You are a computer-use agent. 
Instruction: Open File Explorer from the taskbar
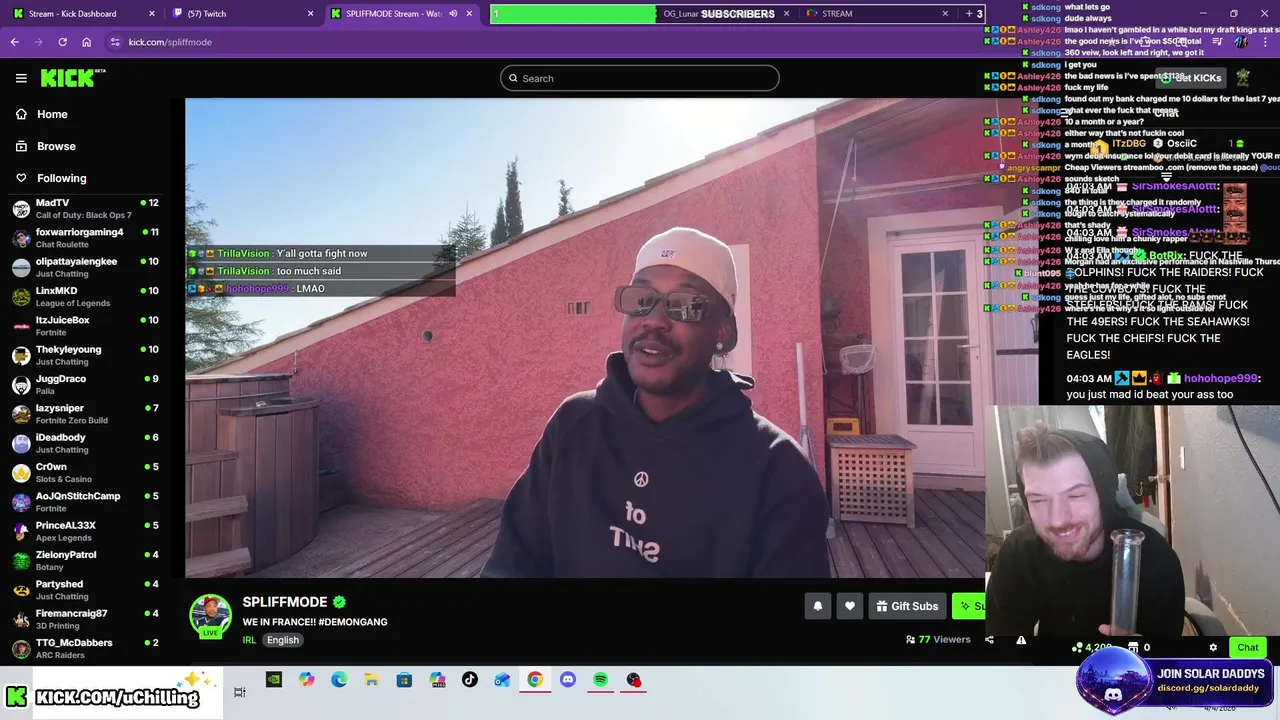[x=371, y=680]
